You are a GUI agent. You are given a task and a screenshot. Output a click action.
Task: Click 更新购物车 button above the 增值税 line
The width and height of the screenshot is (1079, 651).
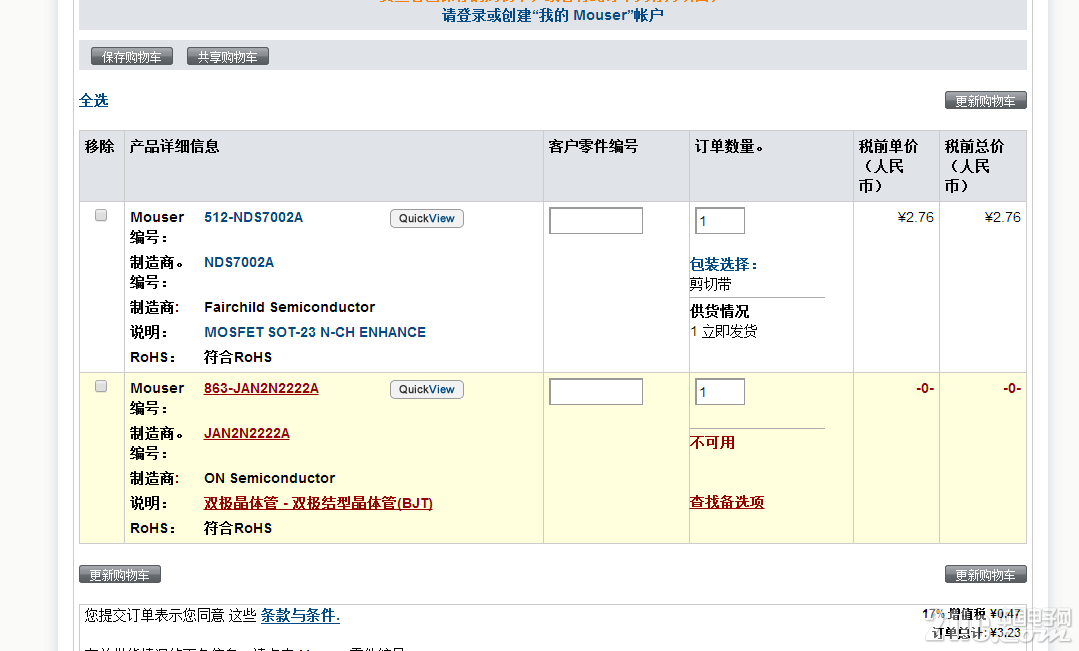click(x=985, y=575)
